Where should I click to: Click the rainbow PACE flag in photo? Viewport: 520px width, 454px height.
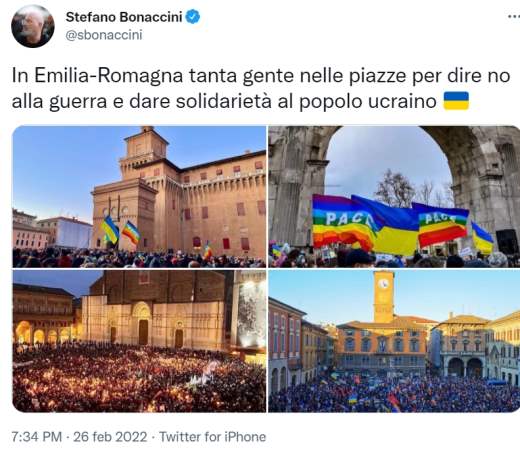(x=342, y=222)
